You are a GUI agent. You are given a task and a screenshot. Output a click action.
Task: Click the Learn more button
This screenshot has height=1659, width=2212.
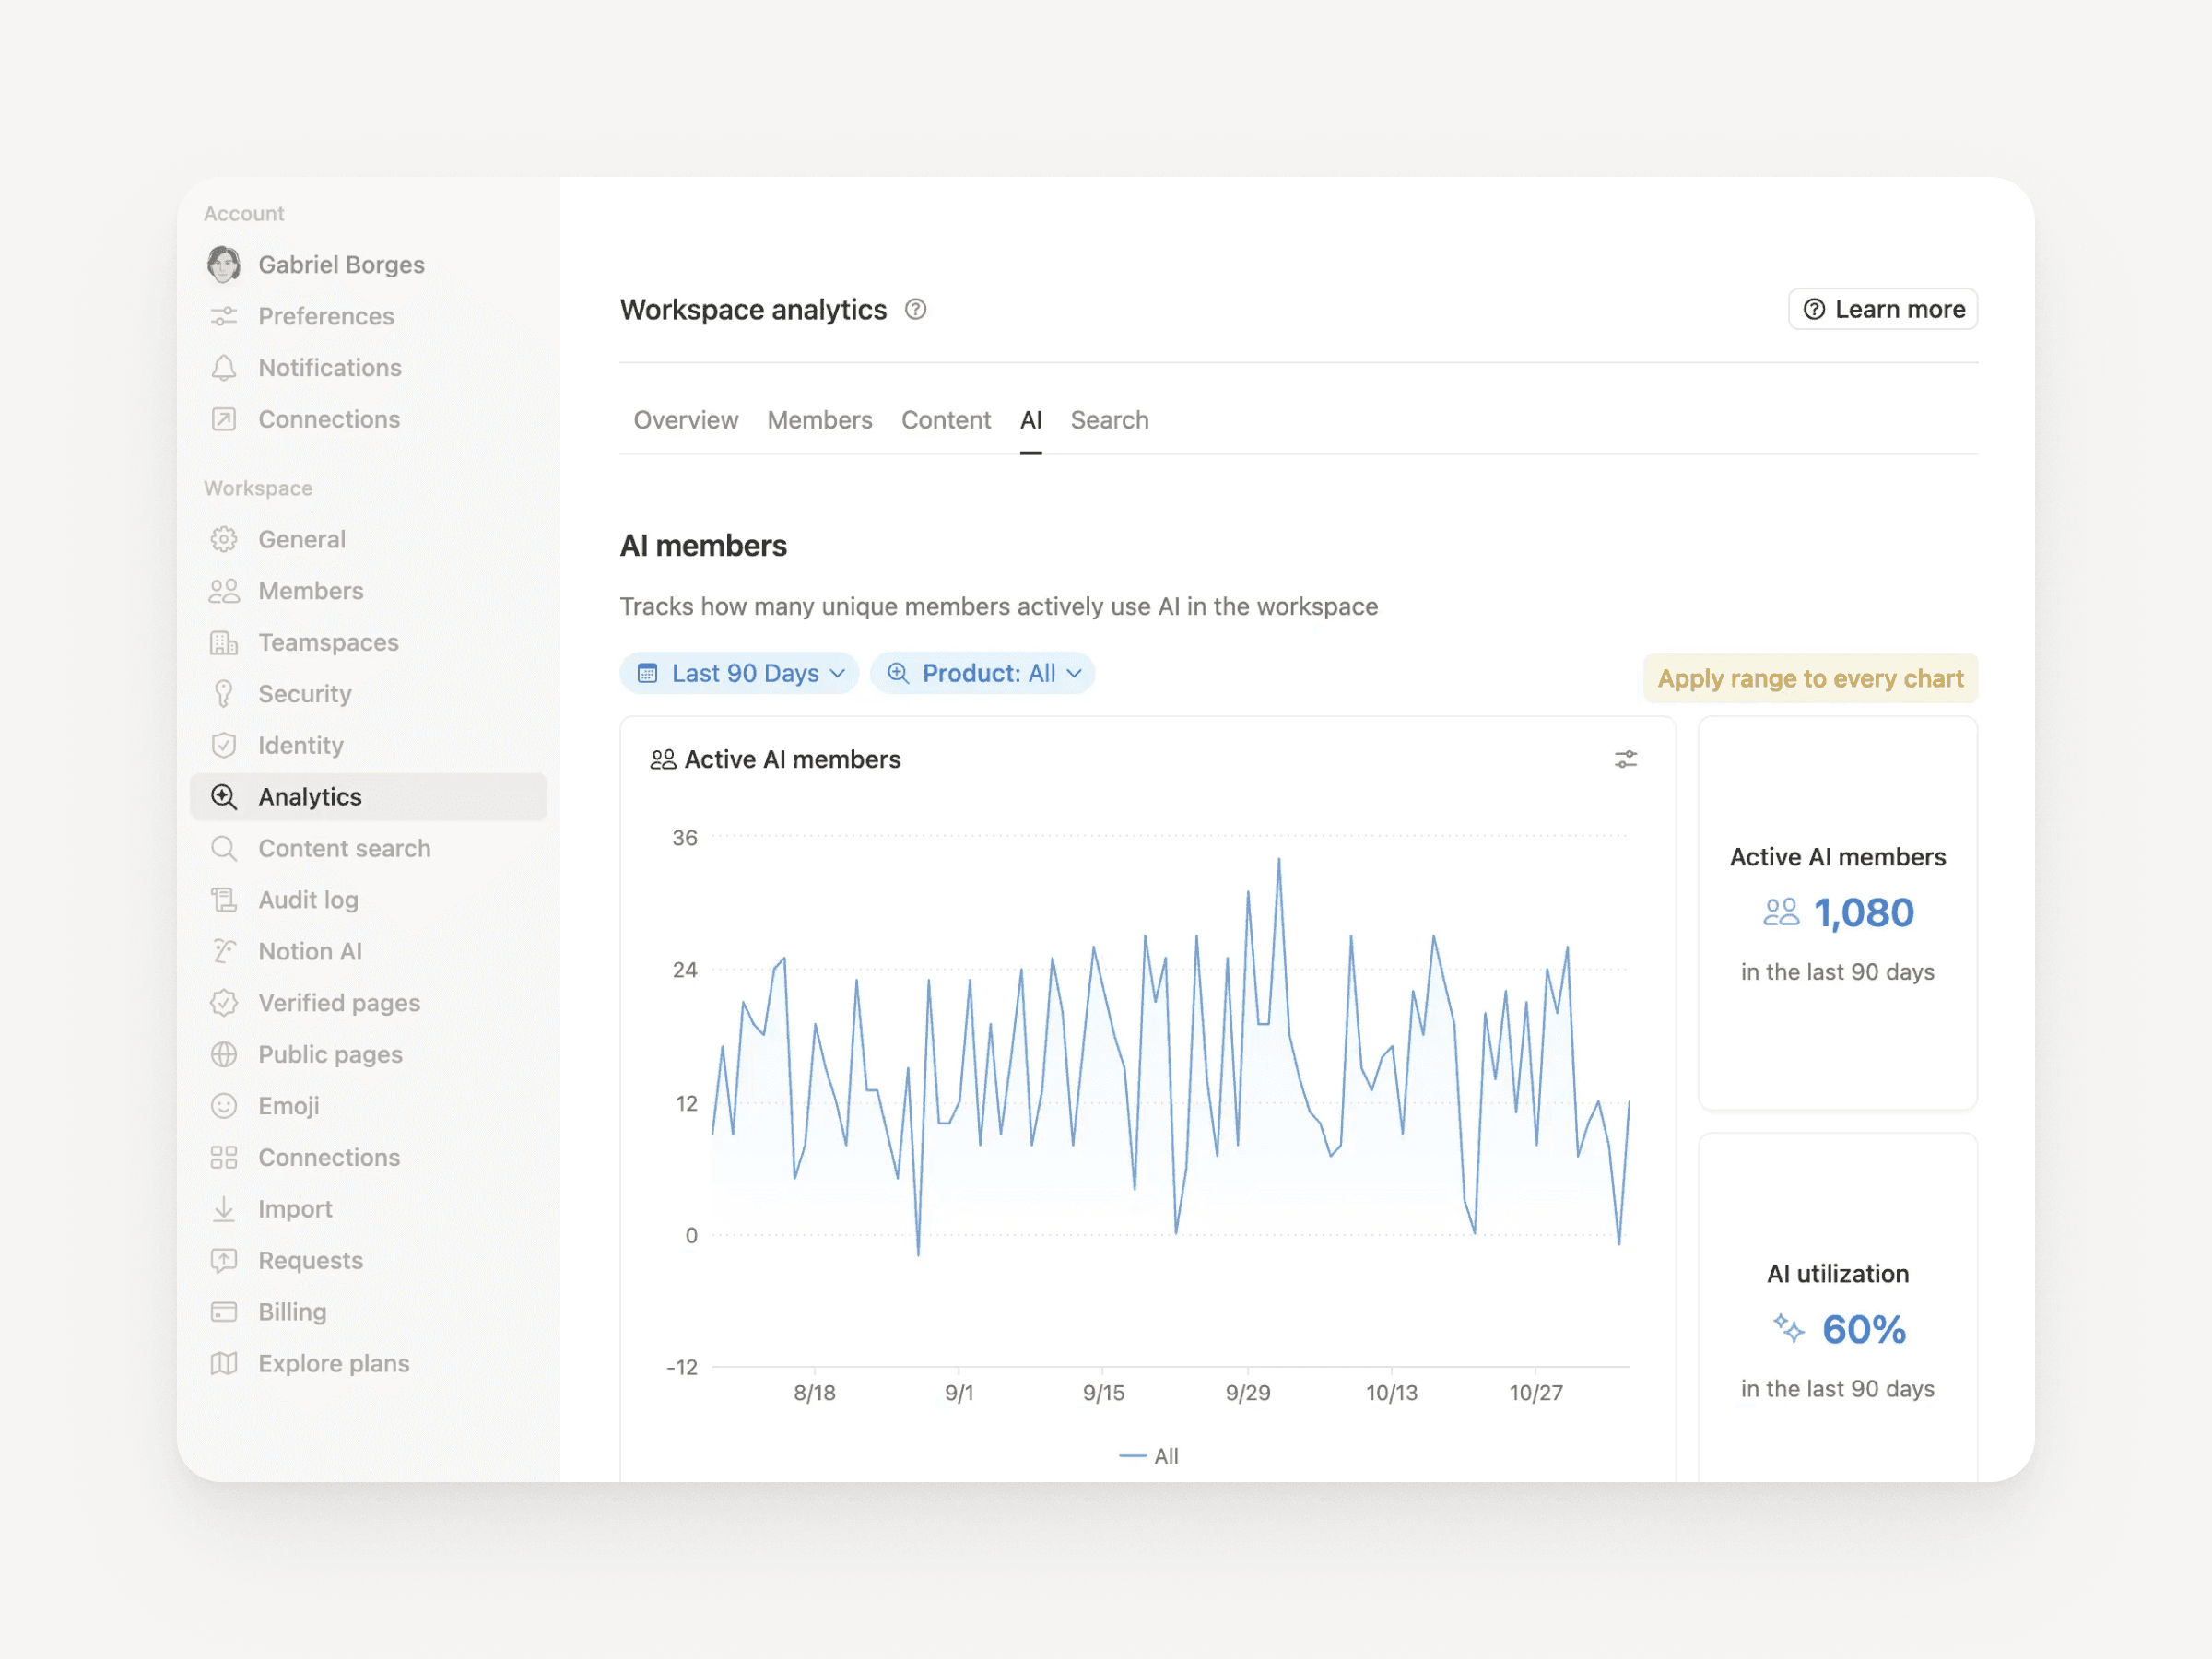tap(1882, 309)
